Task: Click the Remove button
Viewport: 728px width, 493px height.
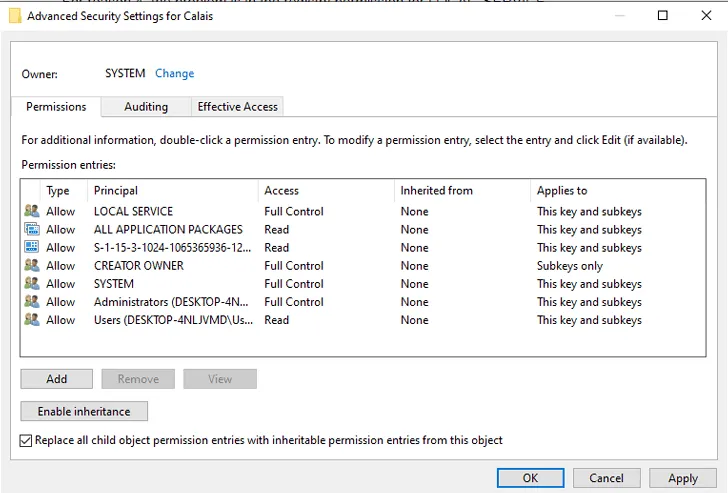Action: point(138,379)
